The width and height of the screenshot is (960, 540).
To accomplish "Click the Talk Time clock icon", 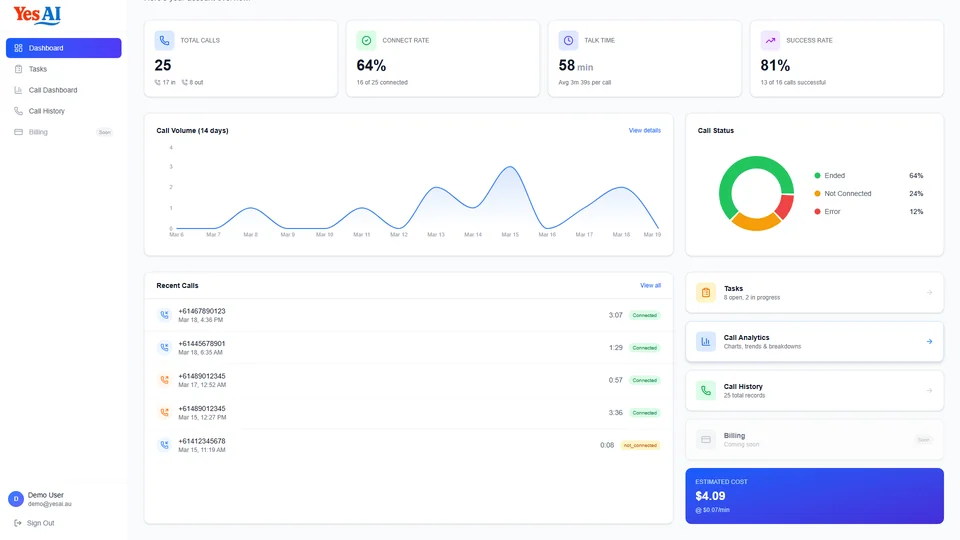I will (x=568, y=40).
